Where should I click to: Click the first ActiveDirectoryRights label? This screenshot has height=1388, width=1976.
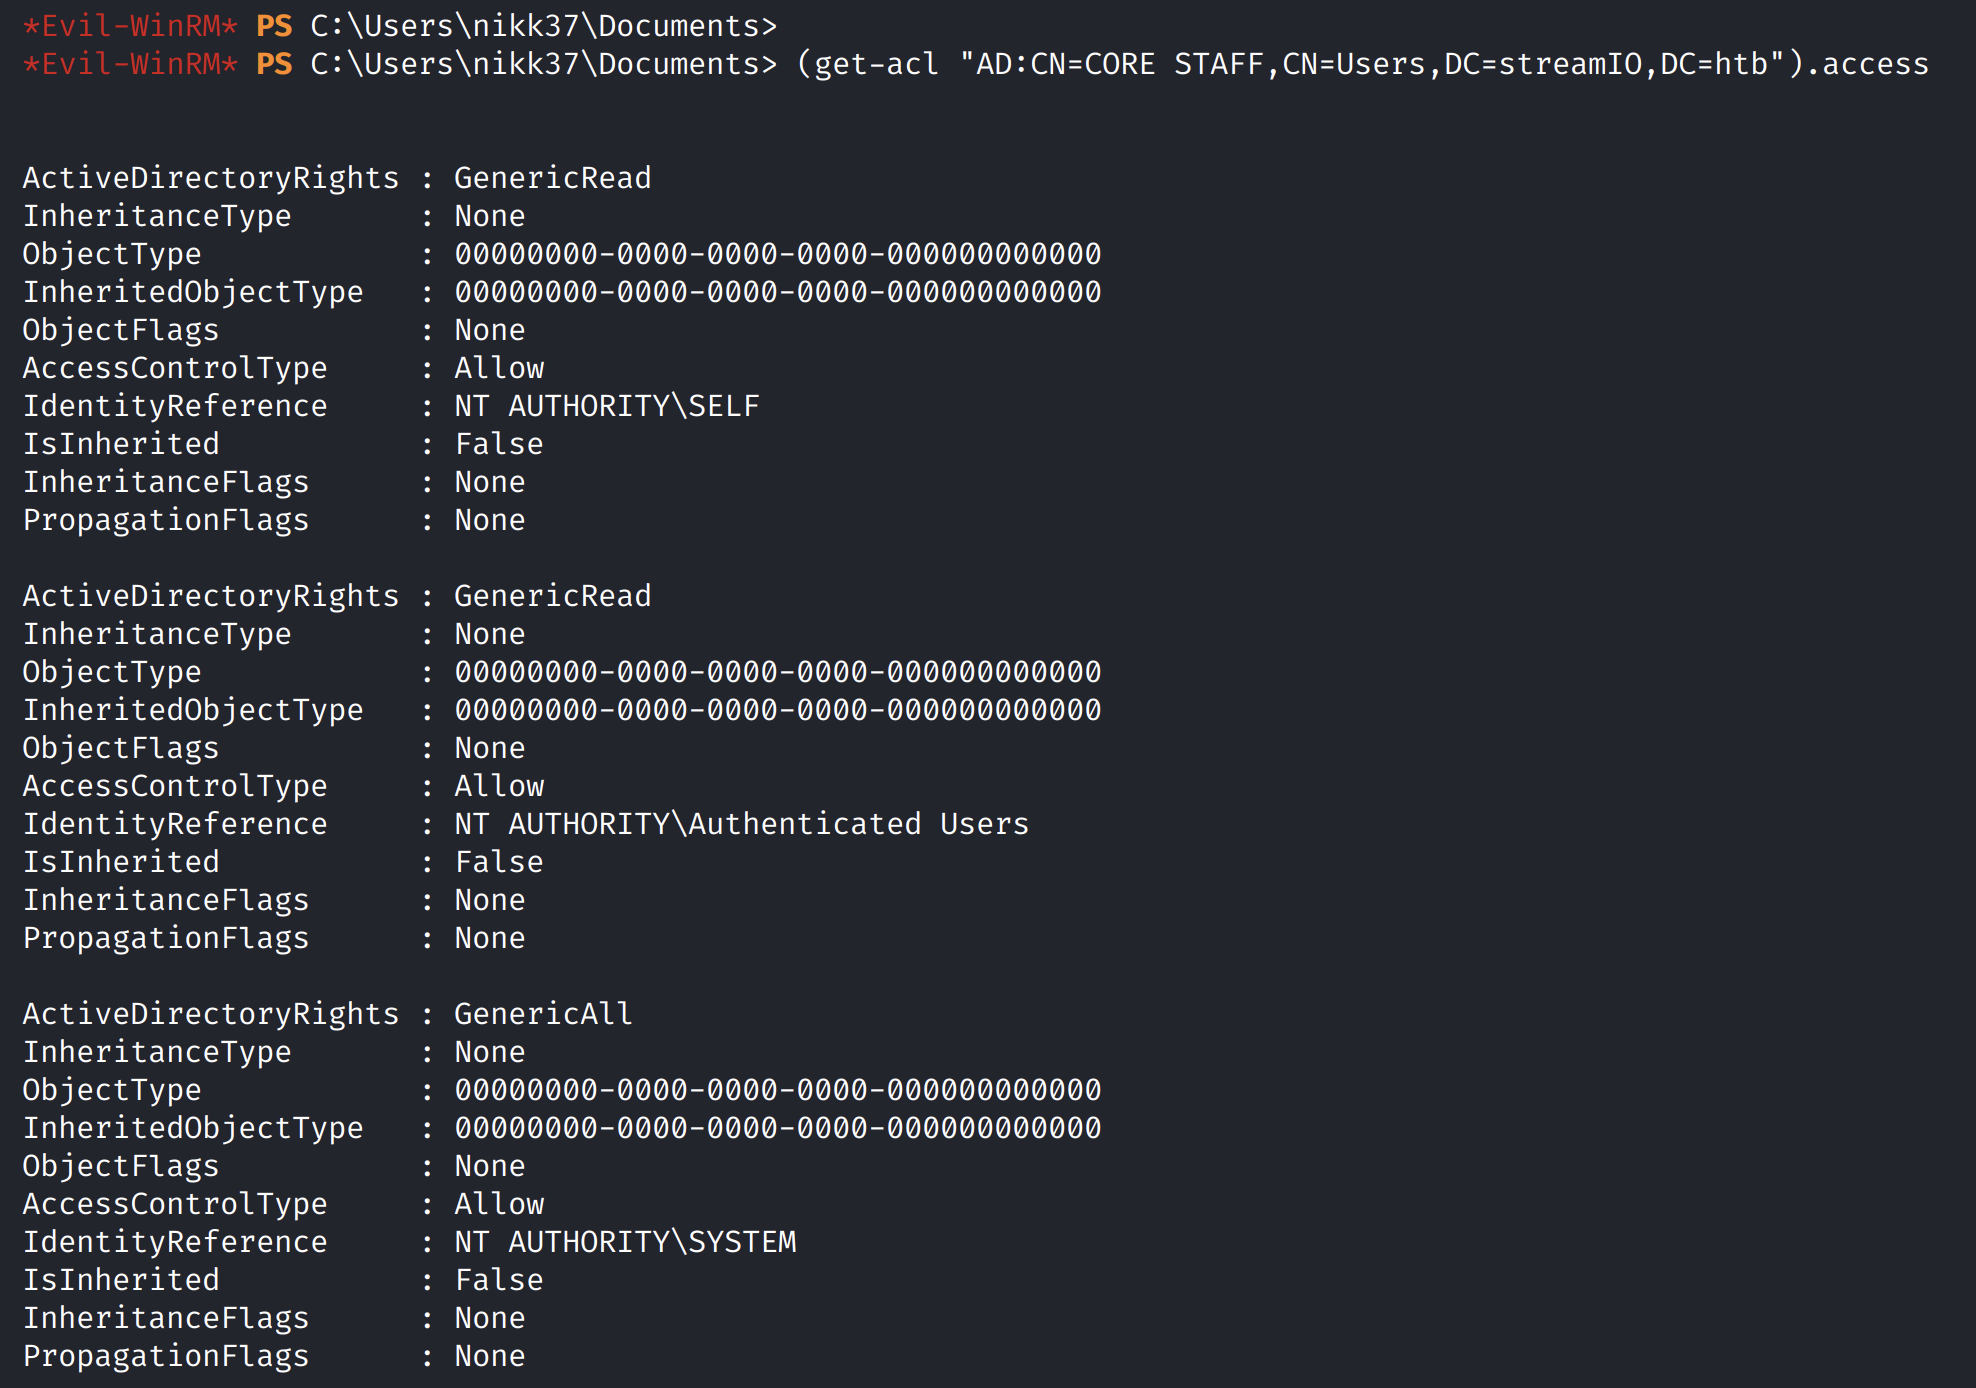click(211, 178)
